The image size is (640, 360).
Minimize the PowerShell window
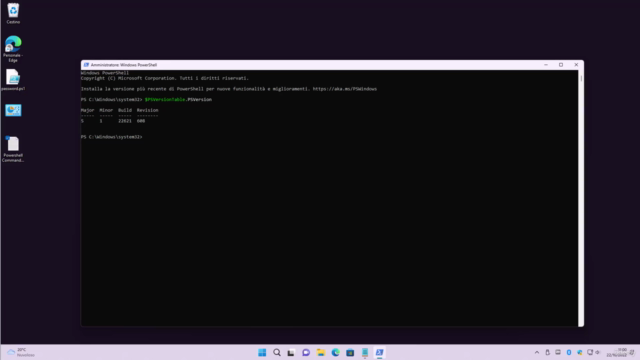(x=546, y=65)
